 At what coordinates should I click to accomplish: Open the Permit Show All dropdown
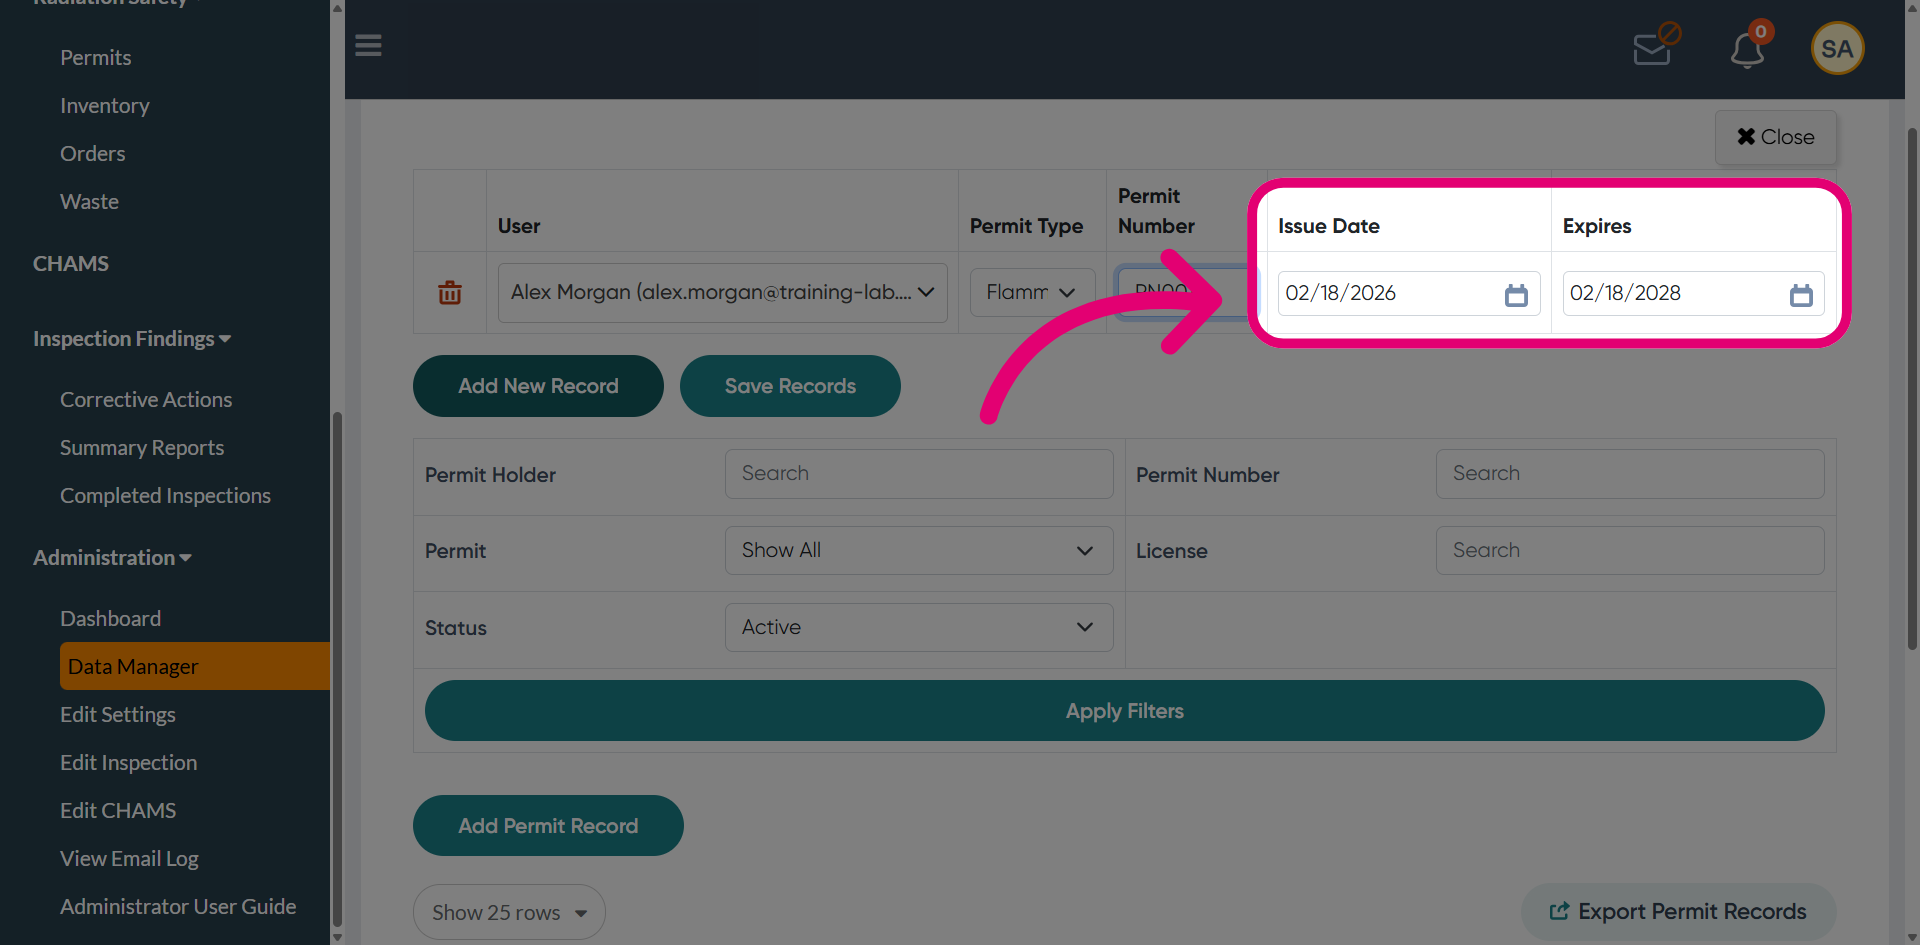pos(919,551)
